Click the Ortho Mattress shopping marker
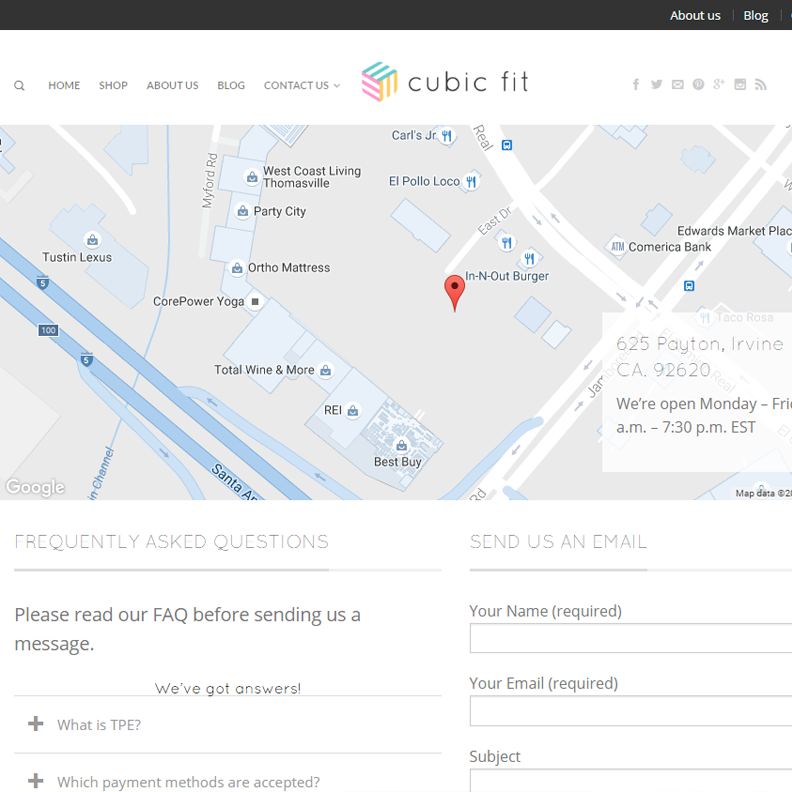Viewport: 792px width, 792px height. coord(237,268)
